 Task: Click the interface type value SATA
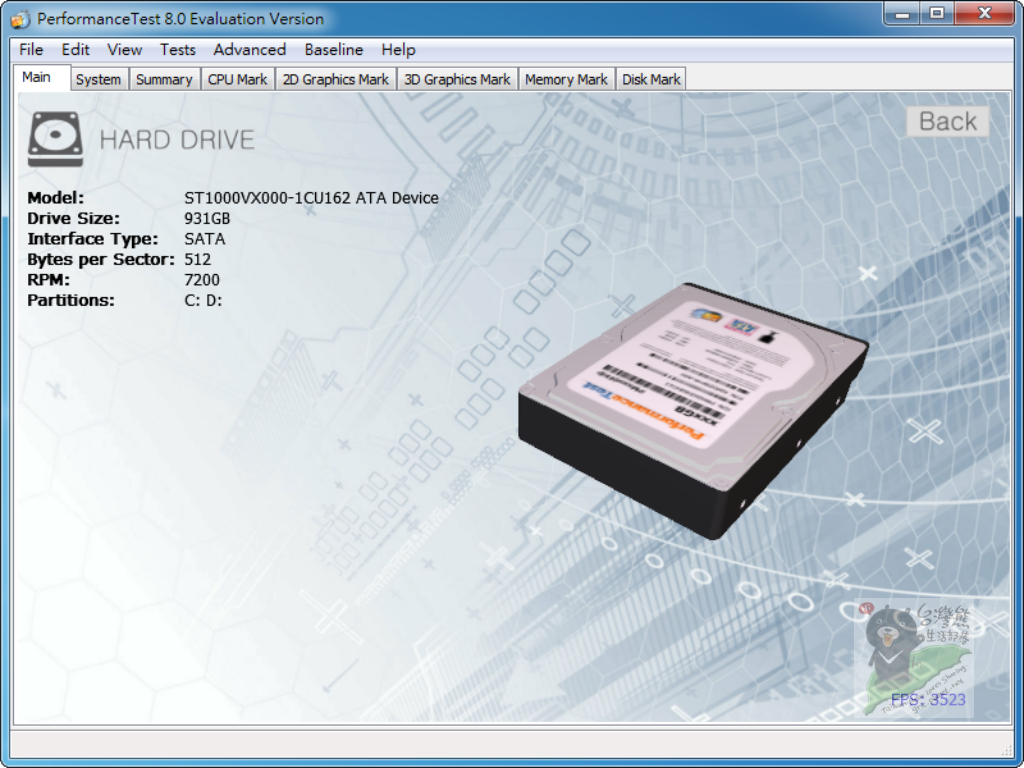205,239
